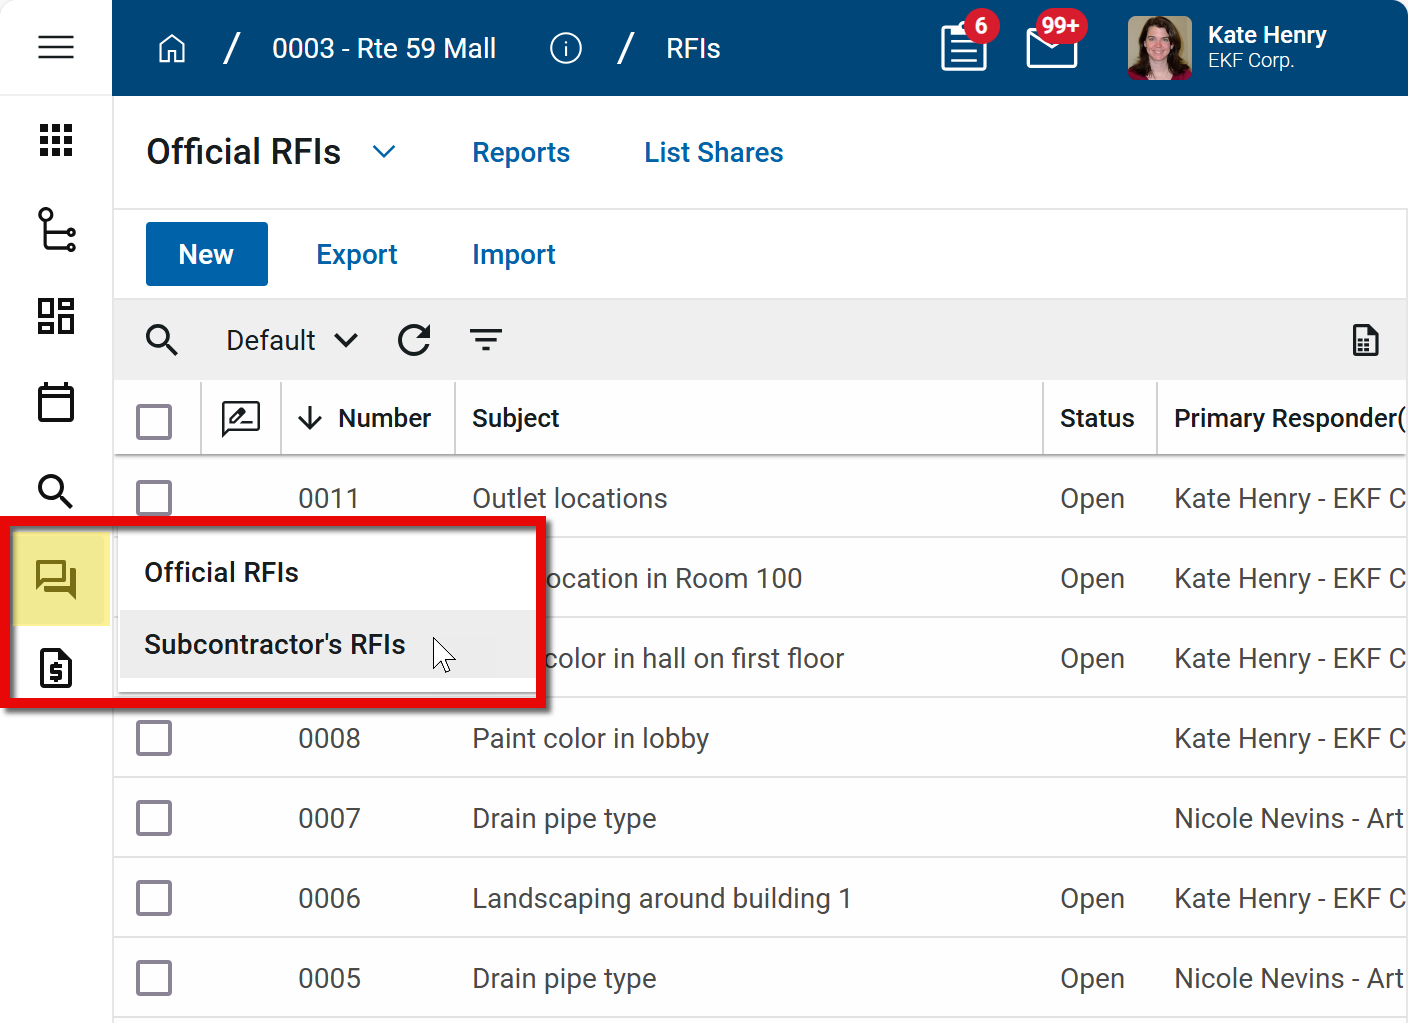
Task: Select the checkbox for RFI 0006
Action: pyautogui.click(x=154, y=898)
